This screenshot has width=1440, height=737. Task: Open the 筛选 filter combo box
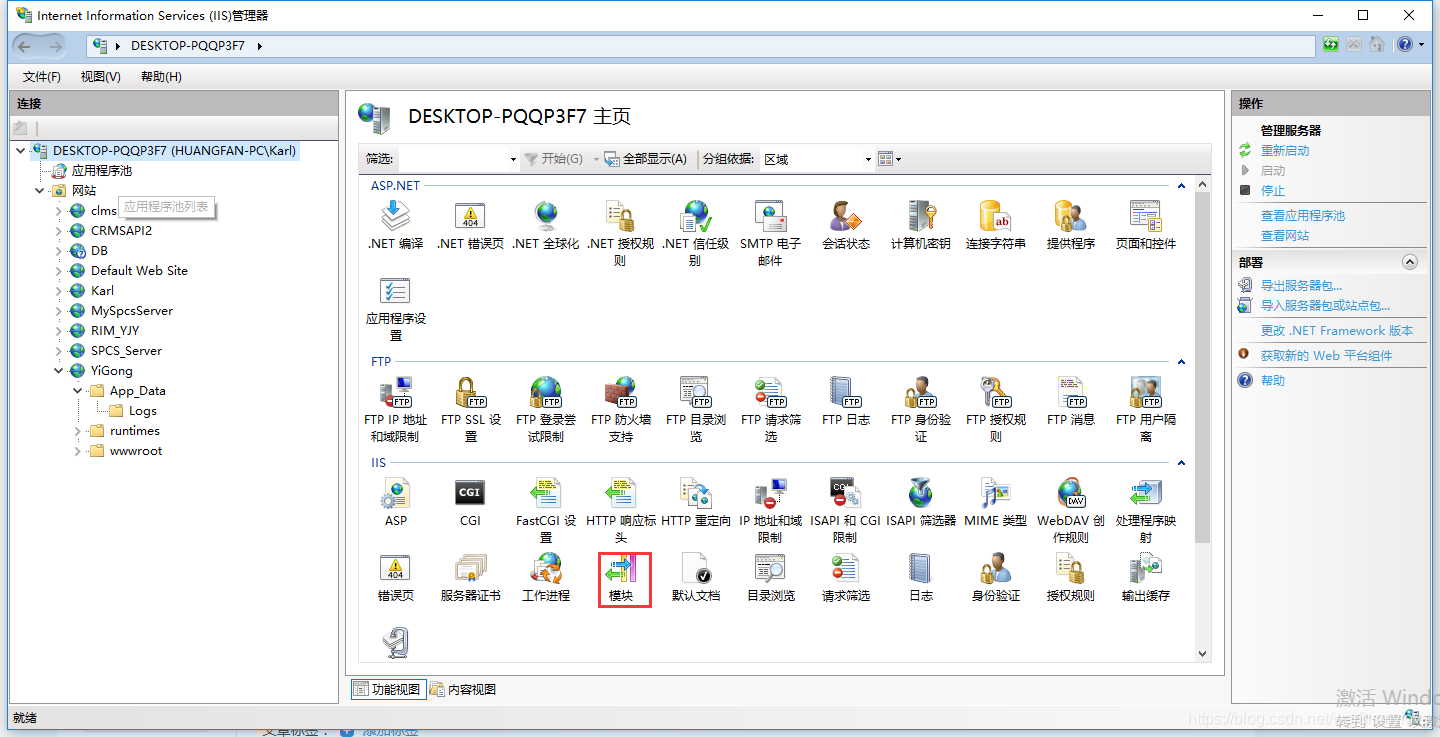(x=458, y=159)
